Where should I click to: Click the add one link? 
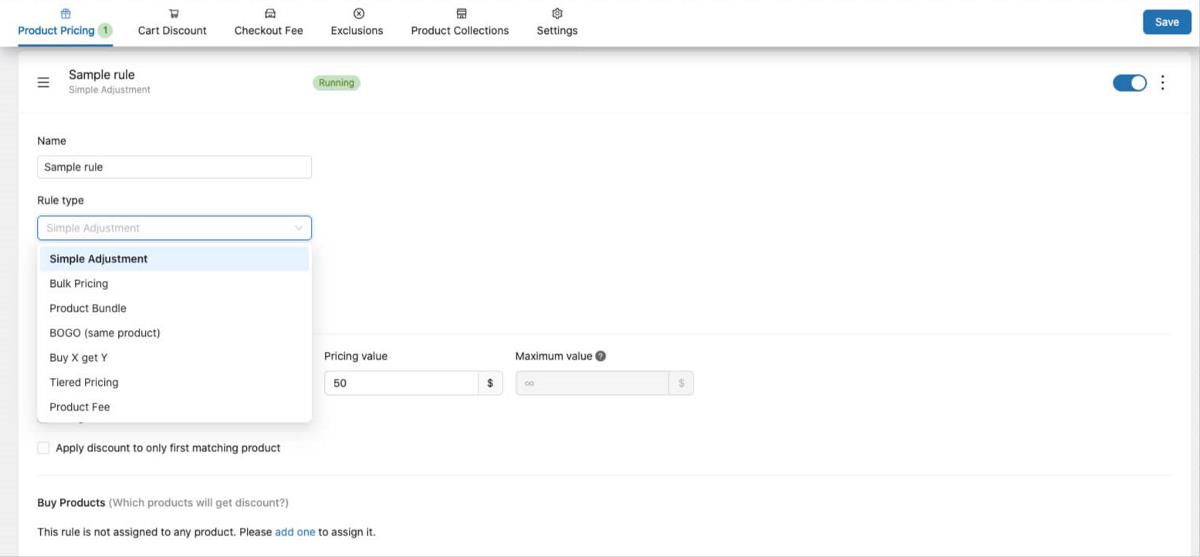295,532
